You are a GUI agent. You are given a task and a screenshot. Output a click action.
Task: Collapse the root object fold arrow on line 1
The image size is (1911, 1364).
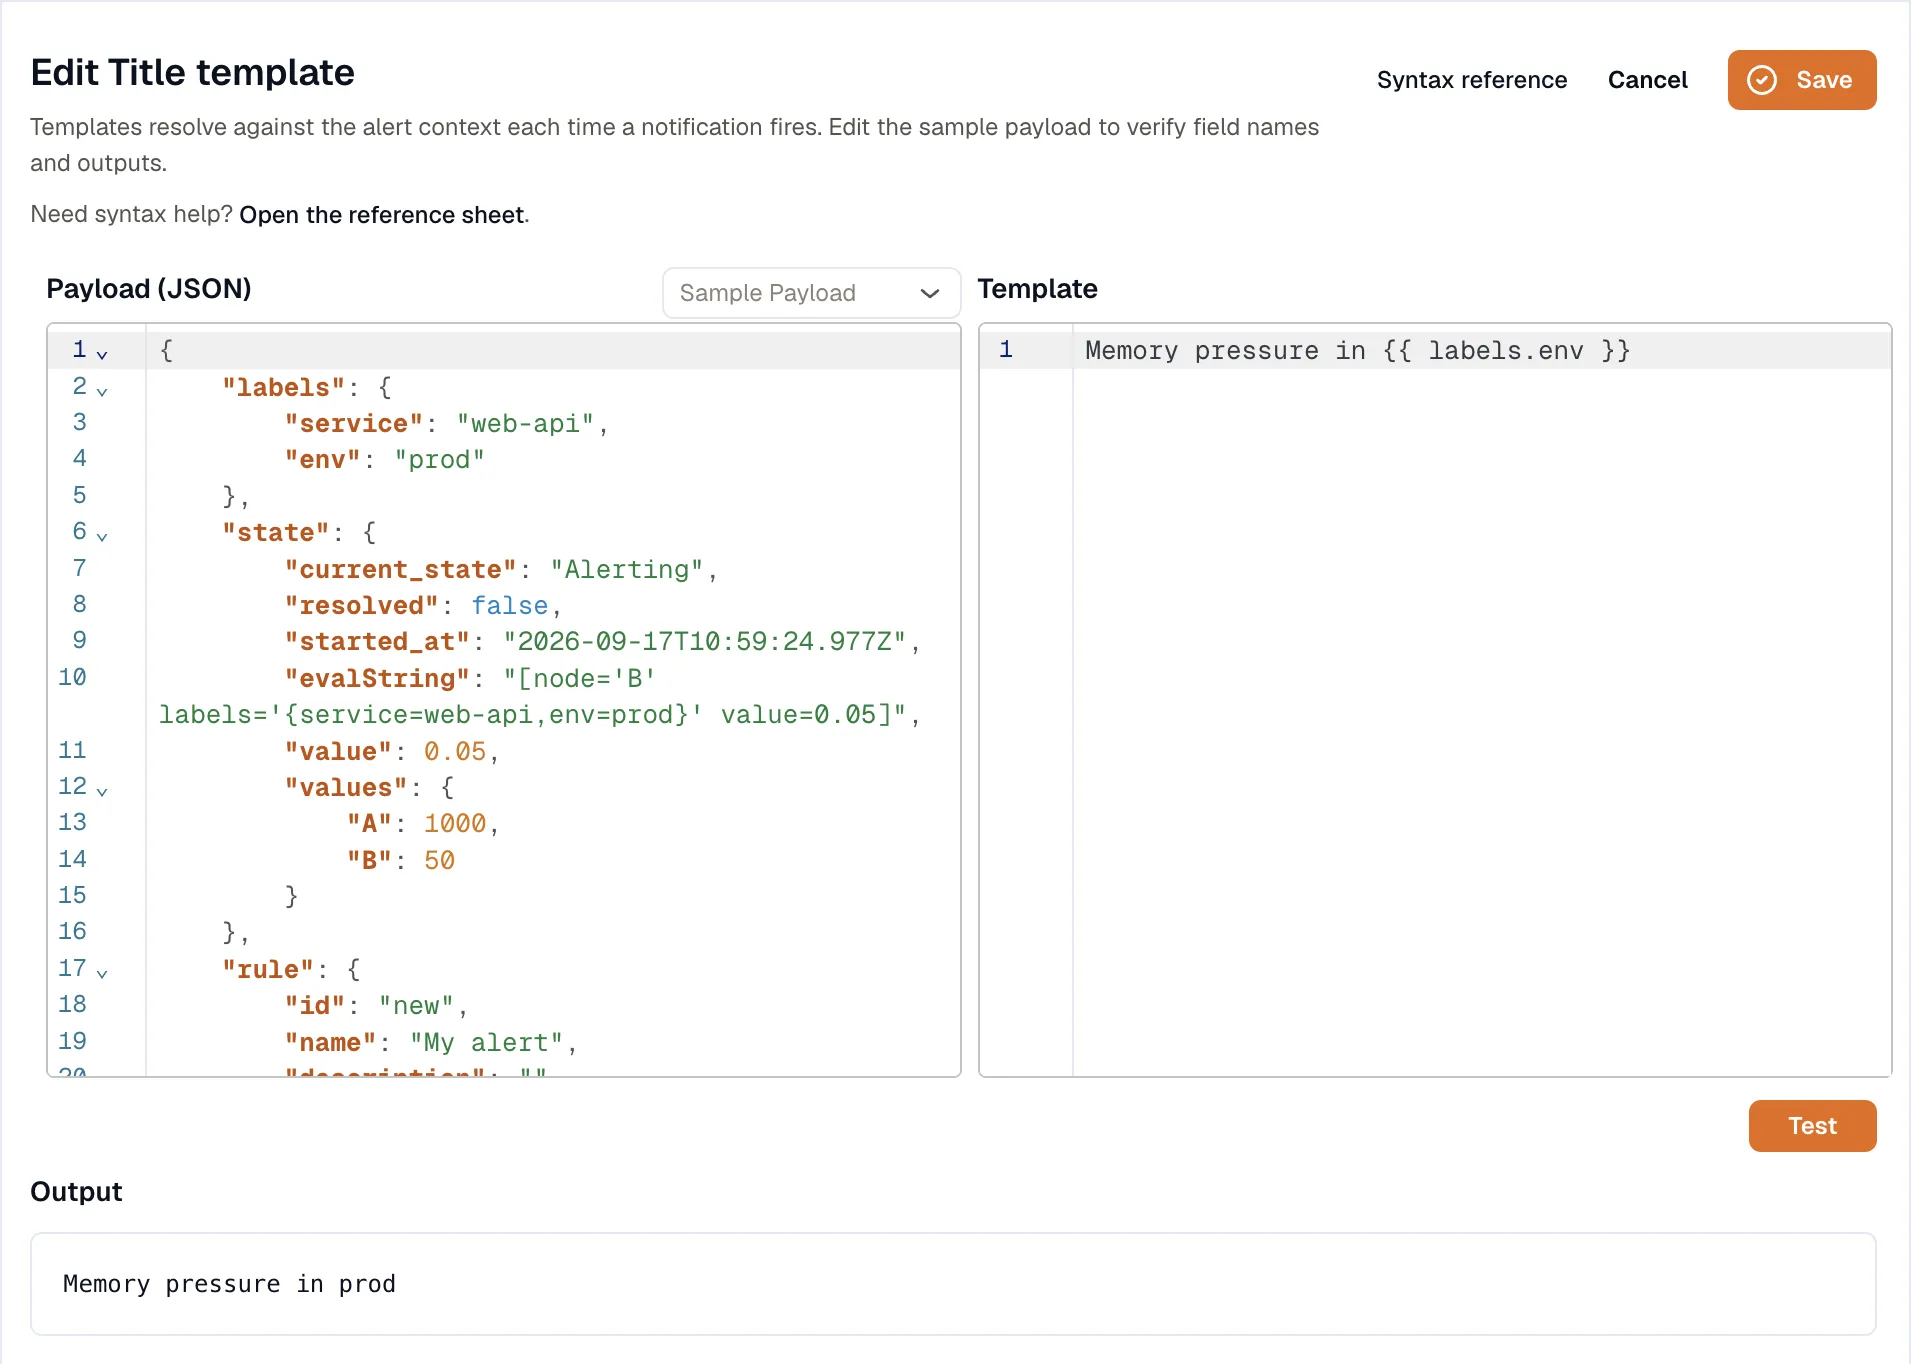[102, 354]
